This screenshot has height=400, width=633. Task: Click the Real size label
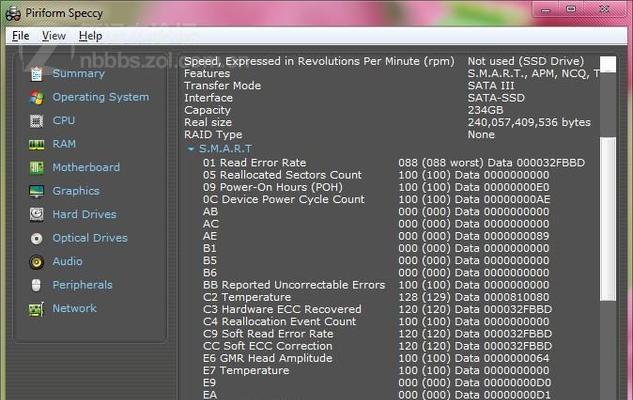click(x=208, y=122)
